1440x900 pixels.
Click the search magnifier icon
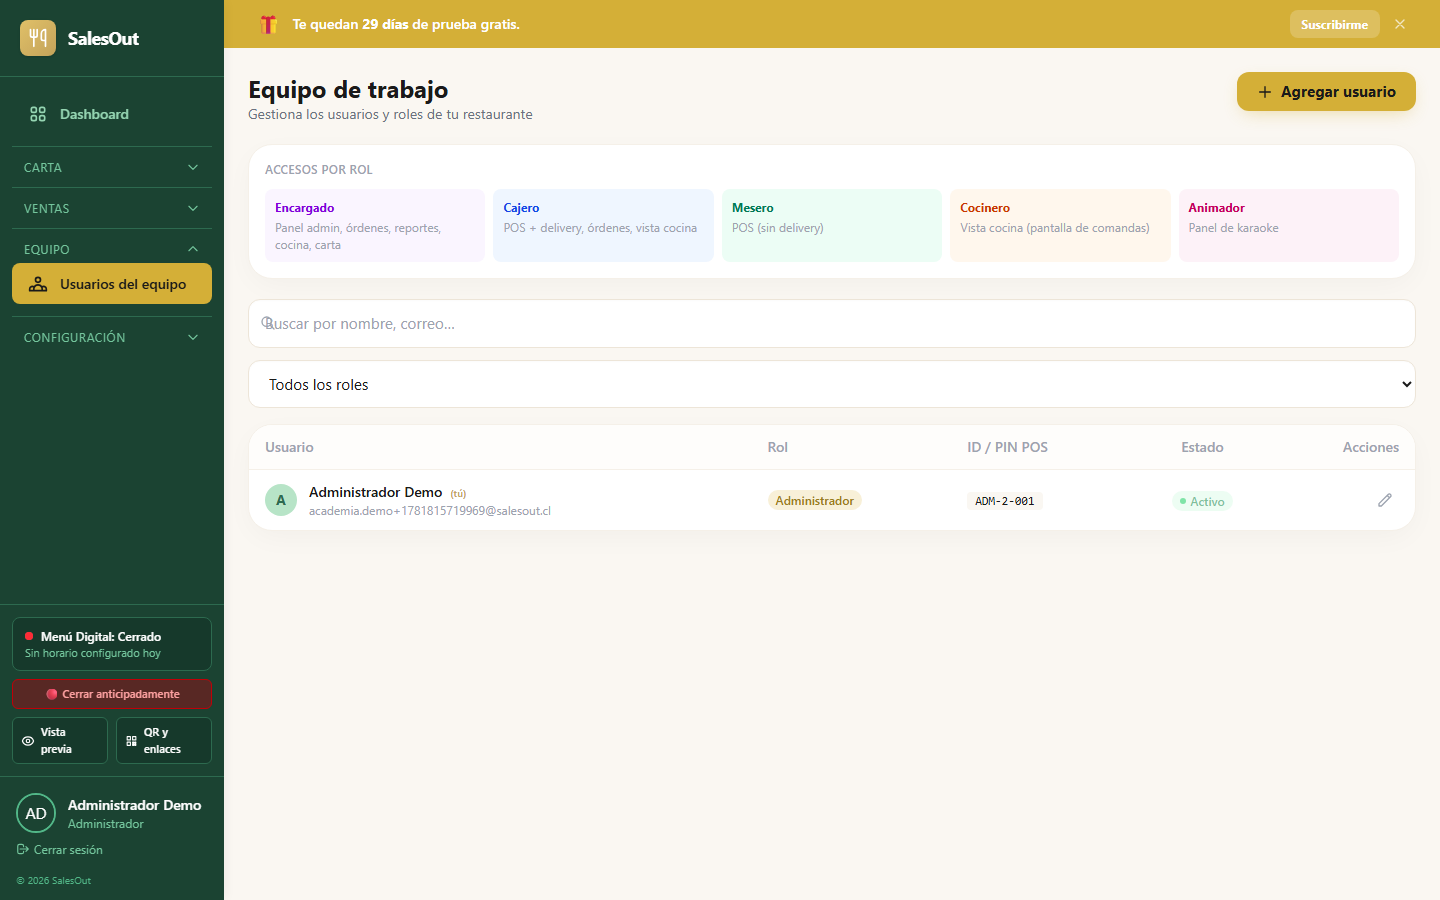(x=268, y=323)
